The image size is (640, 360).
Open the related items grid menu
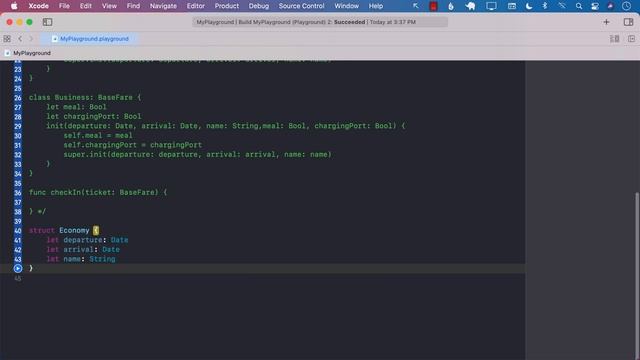pyautogui.click(x=7, y=39)
